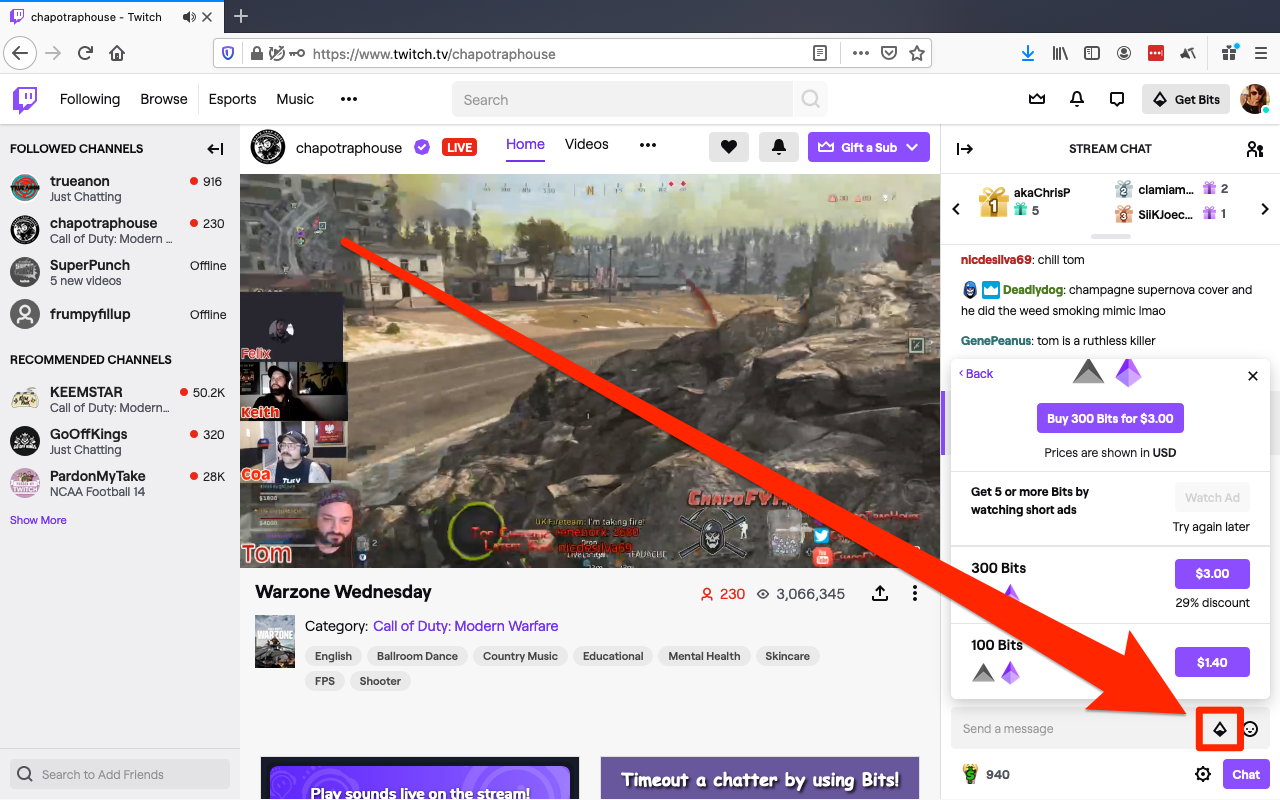The width and height of the screenshot is (1280, 800).
Task: Click Buy 300 Bits for $3.00
Action: click(1110, 418)
